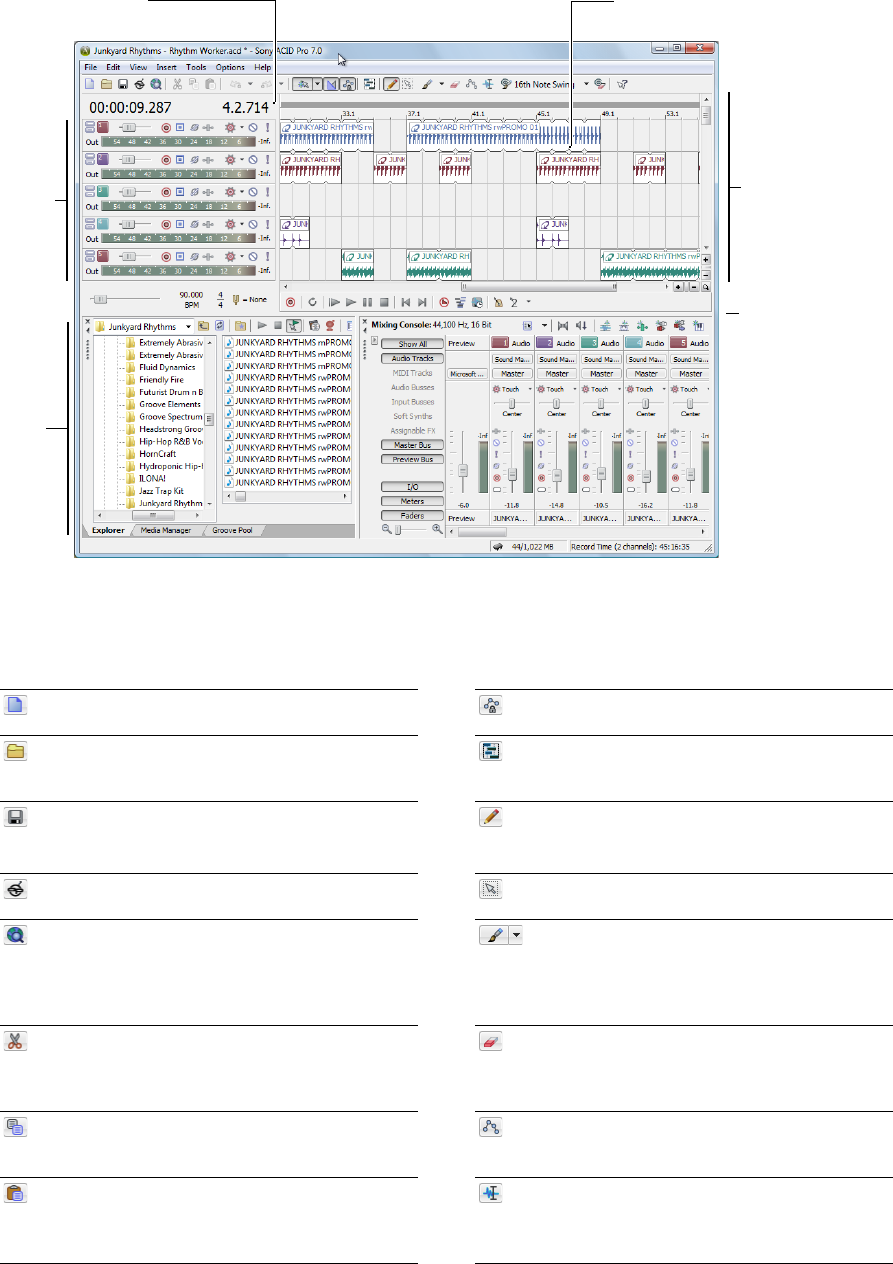Click the Record transport button
This screenshot has width=893, height=1264.
pos(290,301)
